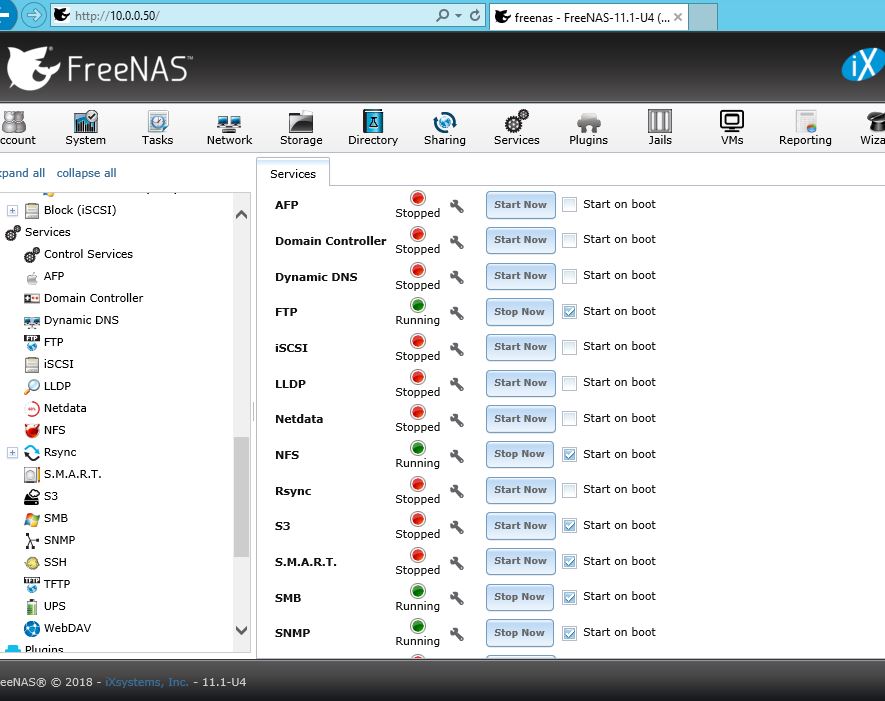Enable AFP Start on boot checkbox

pyautogui.click(x=569, y=204)
